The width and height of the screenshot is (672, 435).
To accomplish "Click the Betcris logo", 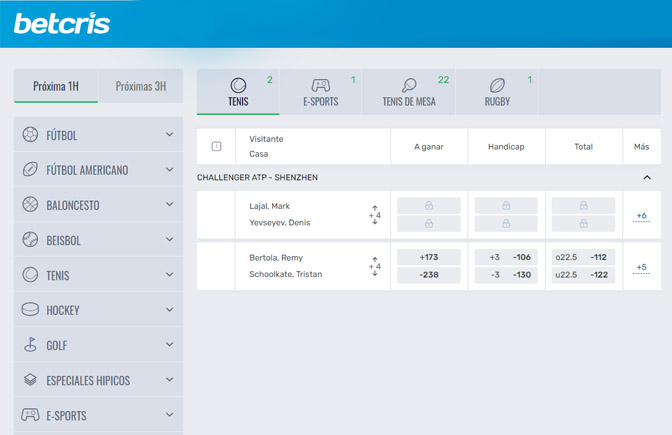I will [x=62, y=23].
